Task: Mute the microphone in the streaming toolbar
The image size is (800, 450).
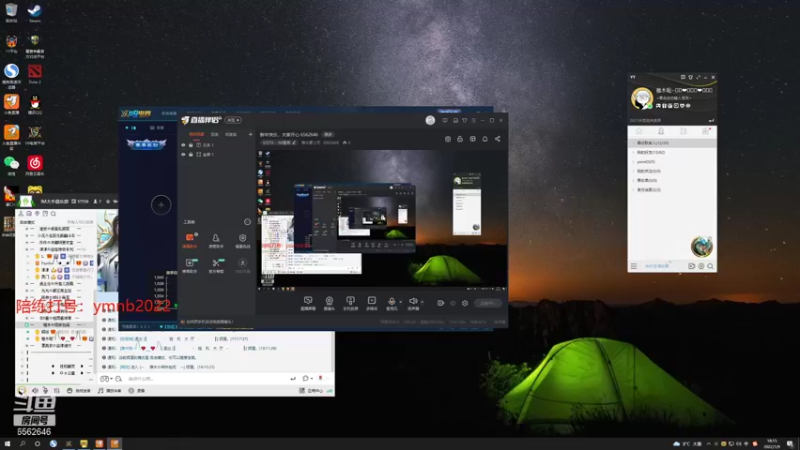Action: click(x=391, y=303)
